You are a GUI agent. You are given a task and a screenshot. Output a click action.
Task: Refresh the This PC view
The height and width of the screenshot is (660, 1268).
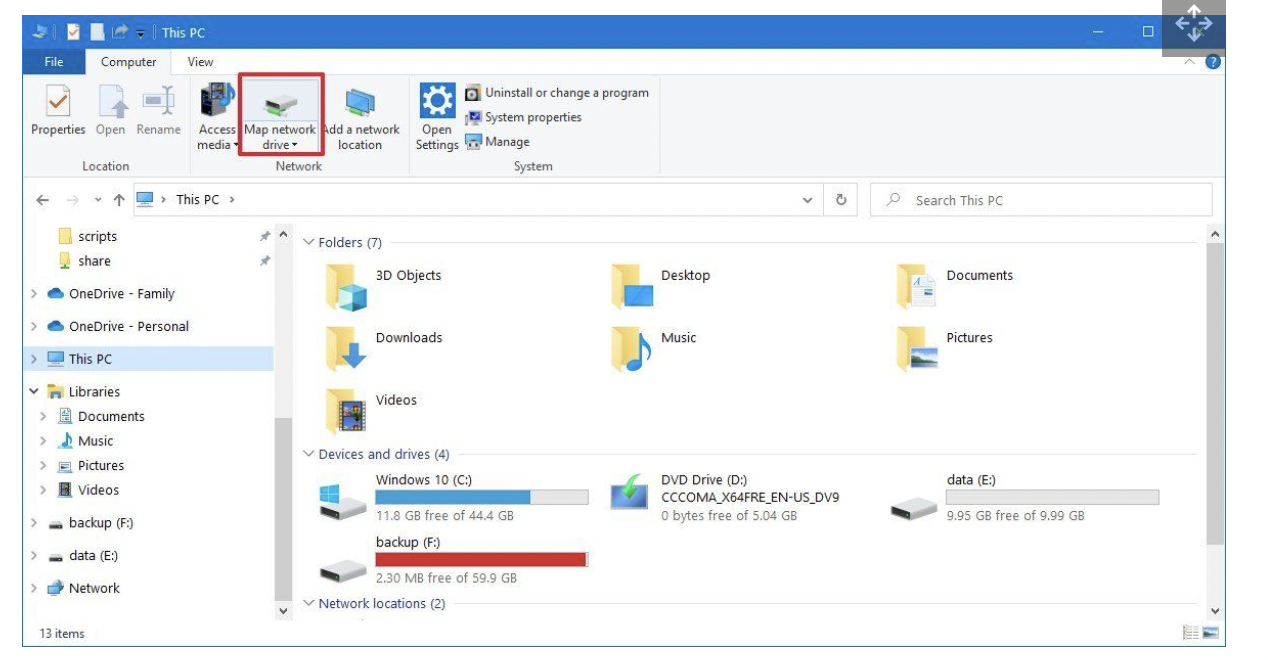click(841, 200)
